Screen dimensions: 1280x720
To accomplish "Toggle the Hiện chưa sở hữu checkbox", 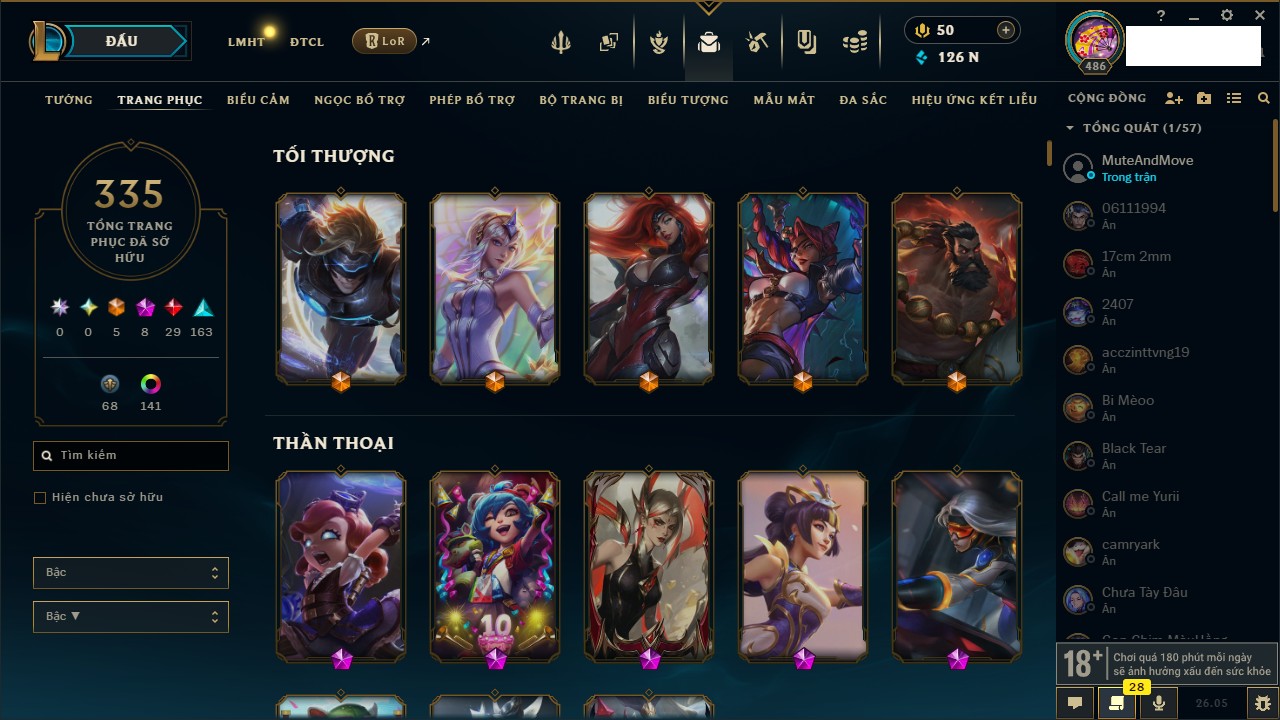I will (x=40, y=498).
